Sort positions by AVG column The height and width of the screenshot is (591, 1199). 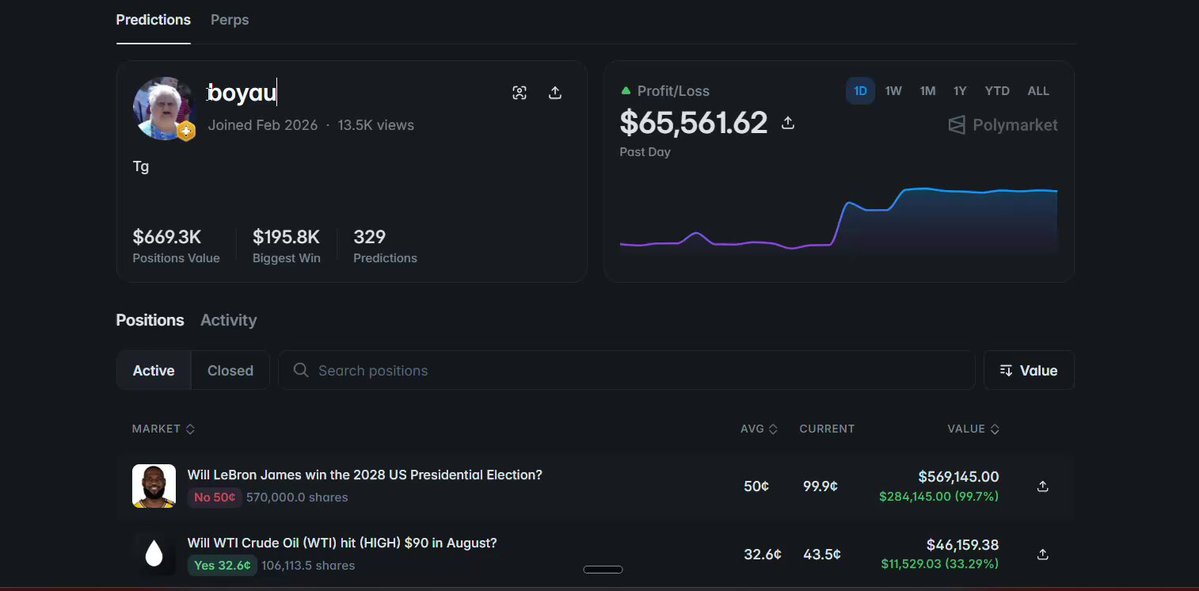759,429
